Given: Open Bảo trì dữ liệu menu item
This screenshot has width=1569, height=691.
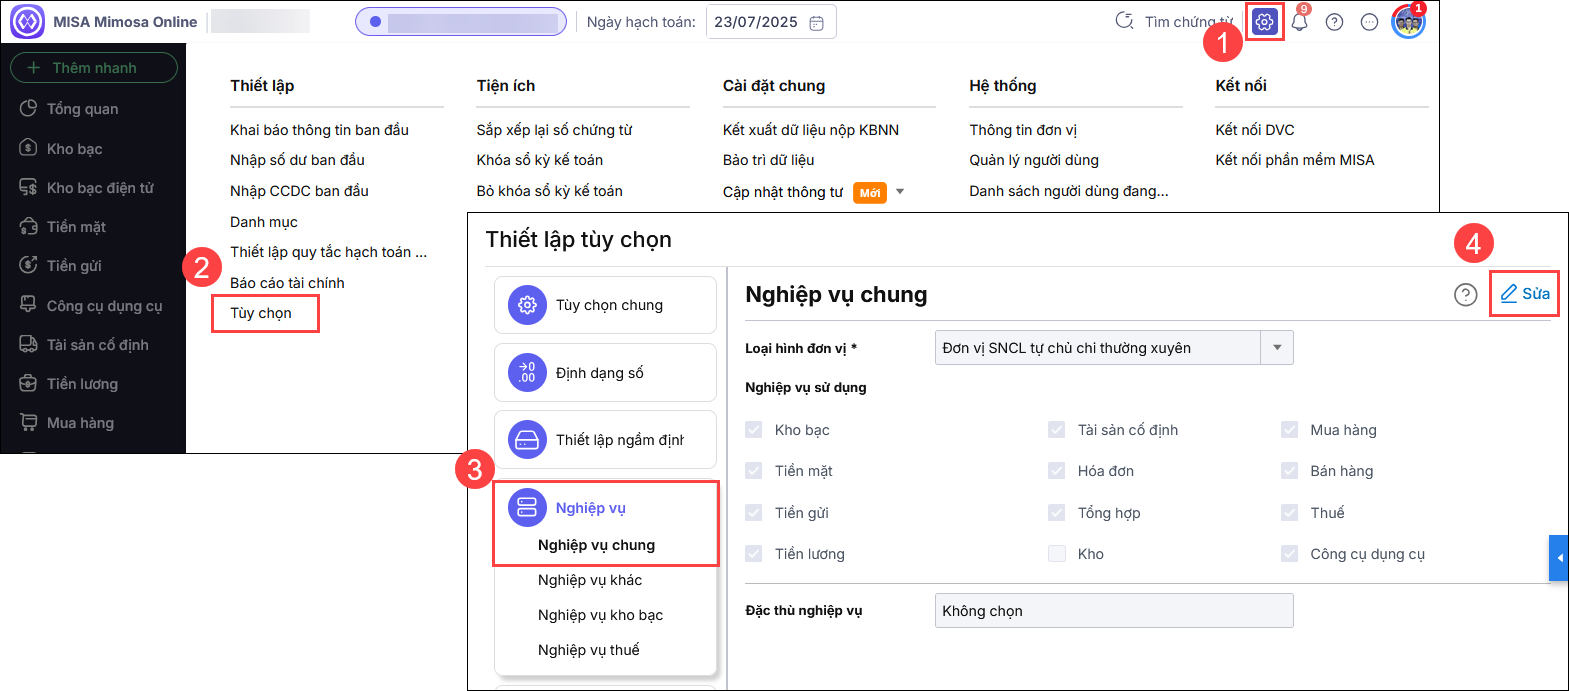Looking at the screenshot, I should pos(768,160).
